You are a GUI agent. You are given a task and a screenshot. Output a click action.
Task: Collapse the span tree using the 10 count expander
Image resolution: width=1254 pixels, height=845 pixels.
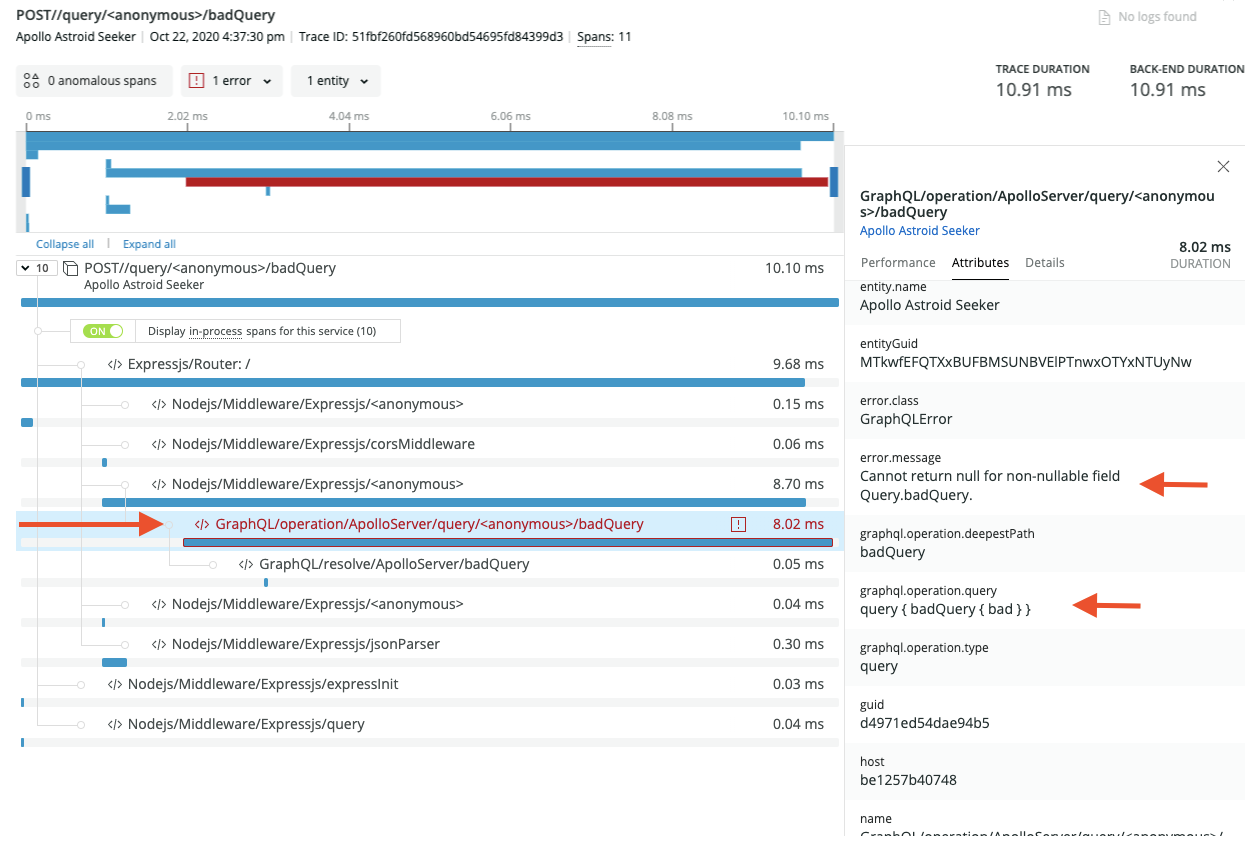[37, 268]
